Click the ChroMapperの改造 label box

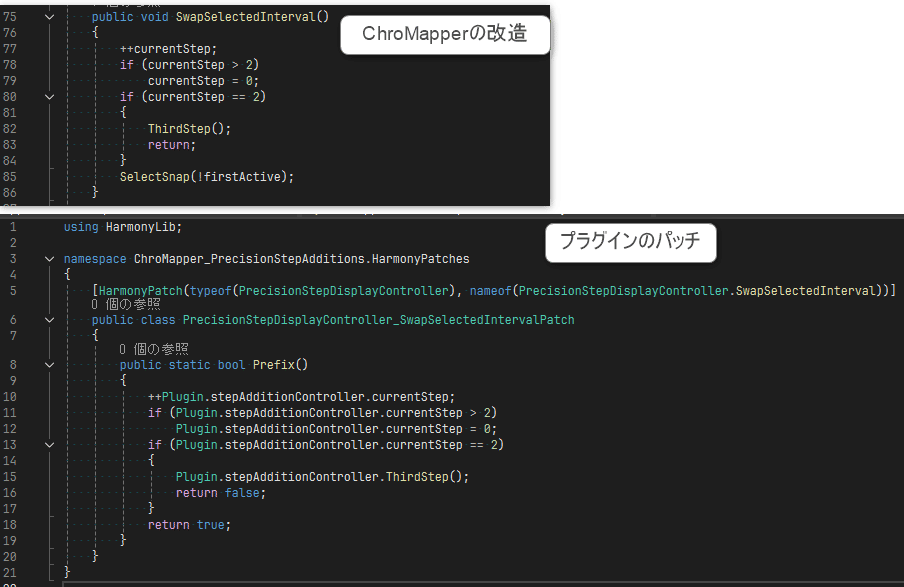pos(445,35)
